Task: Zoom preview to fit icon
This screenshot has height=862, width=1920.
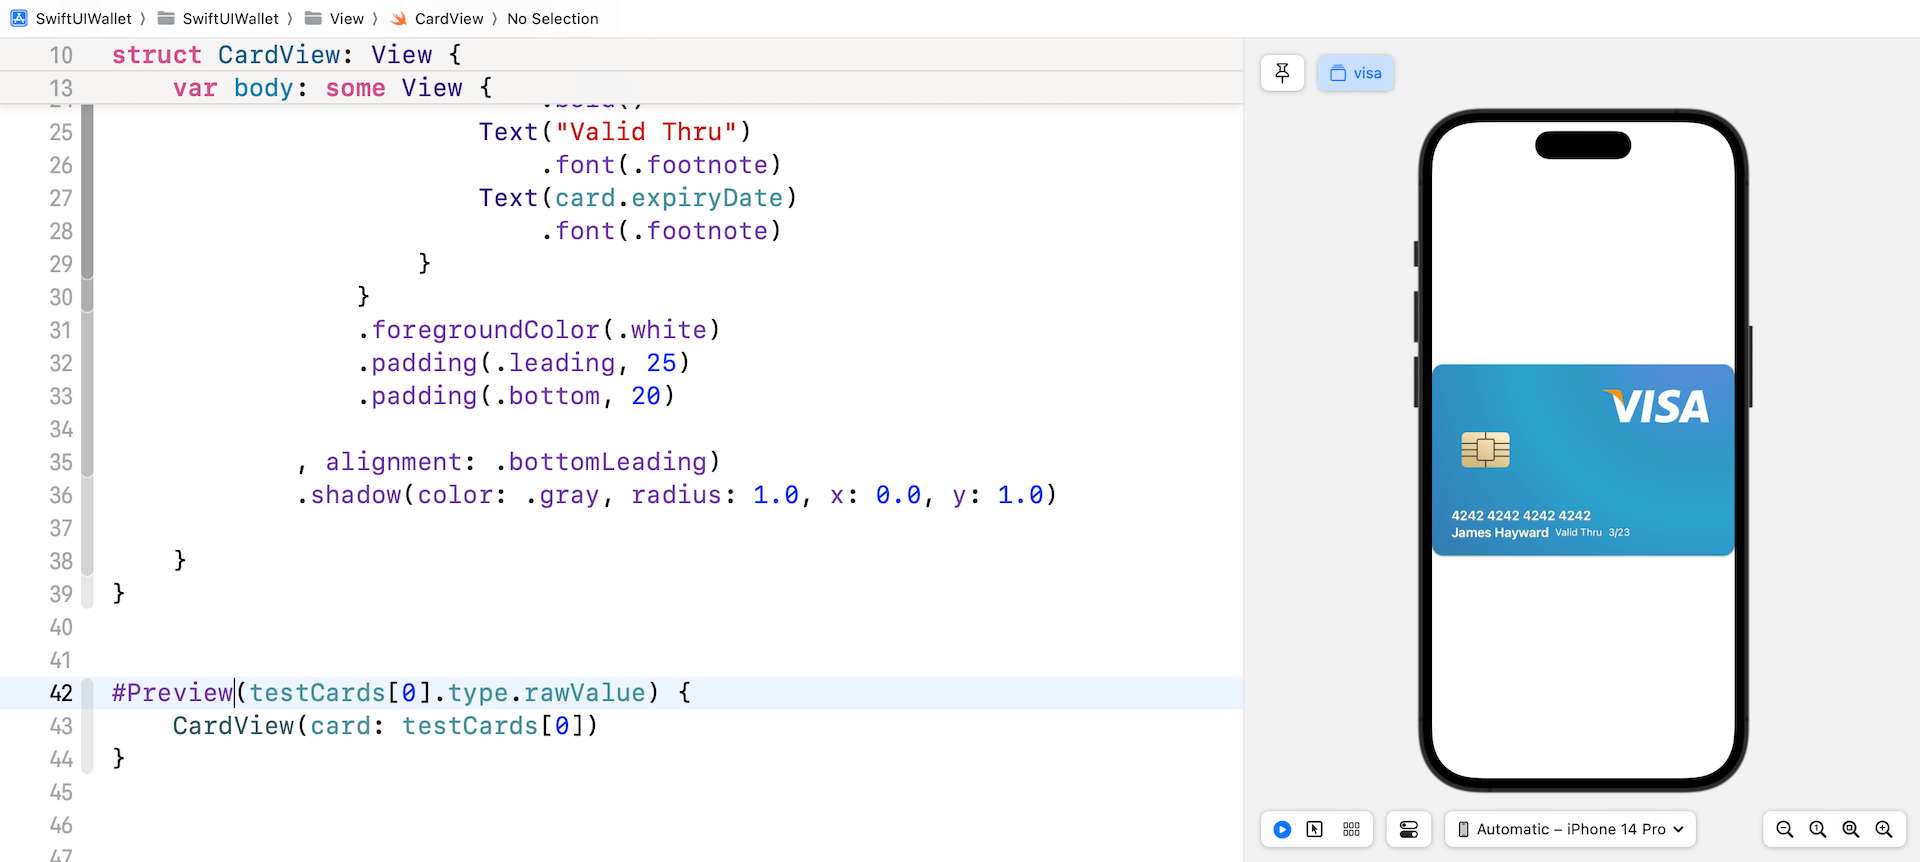Action: [x=1850, y=829]
